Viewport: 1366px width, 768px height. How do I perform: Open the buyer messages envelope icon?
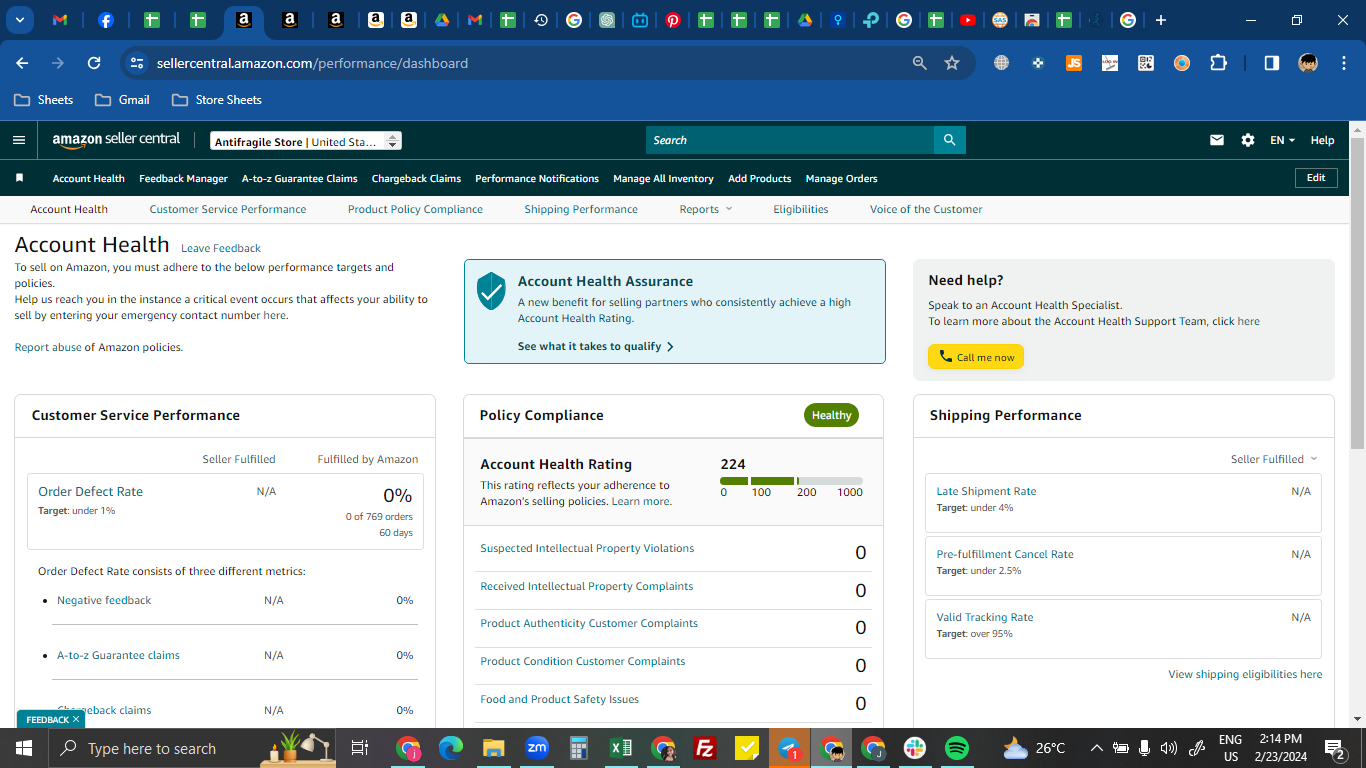(x=1217, y=140)
